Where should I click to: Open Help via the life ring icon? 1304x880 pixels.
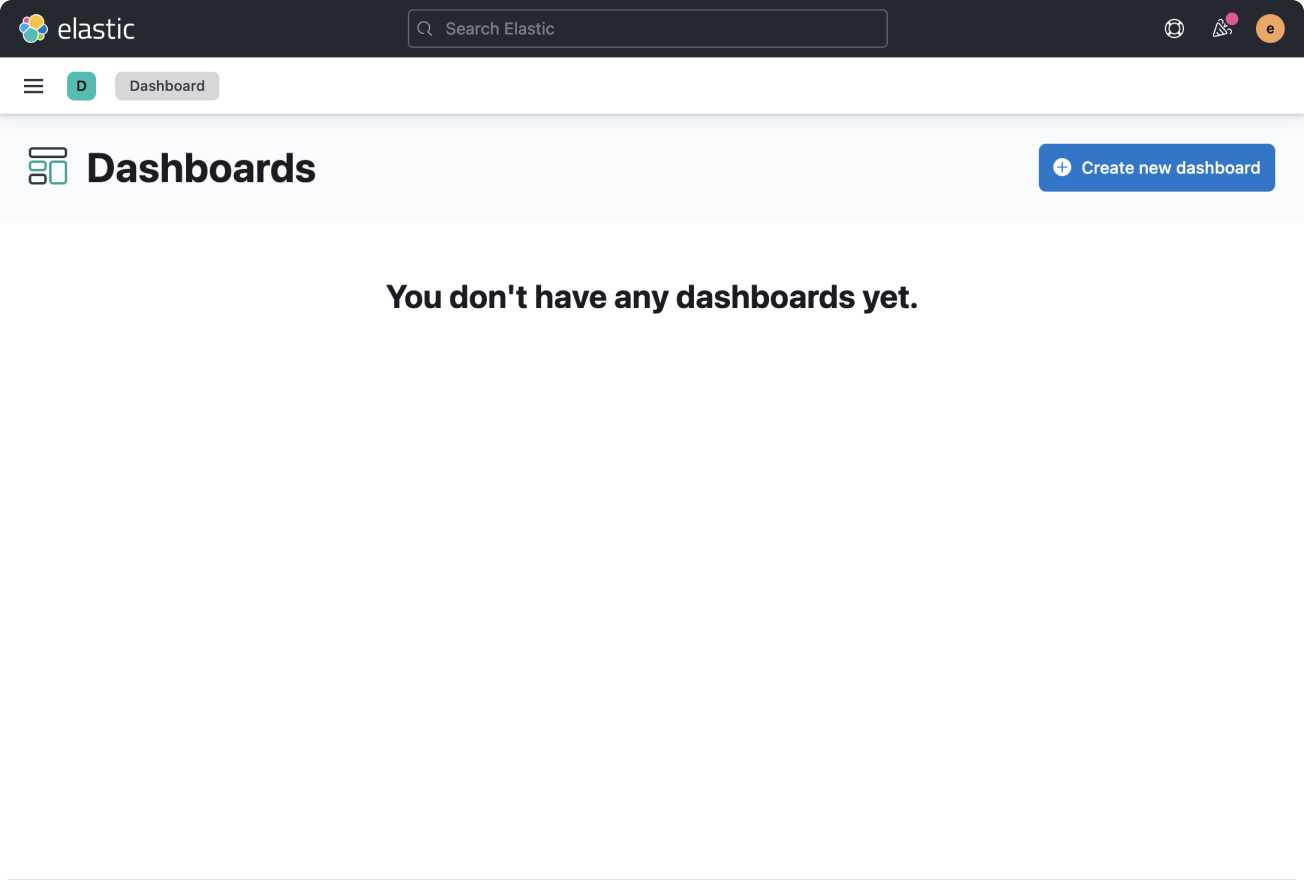tap(1173, 28)
